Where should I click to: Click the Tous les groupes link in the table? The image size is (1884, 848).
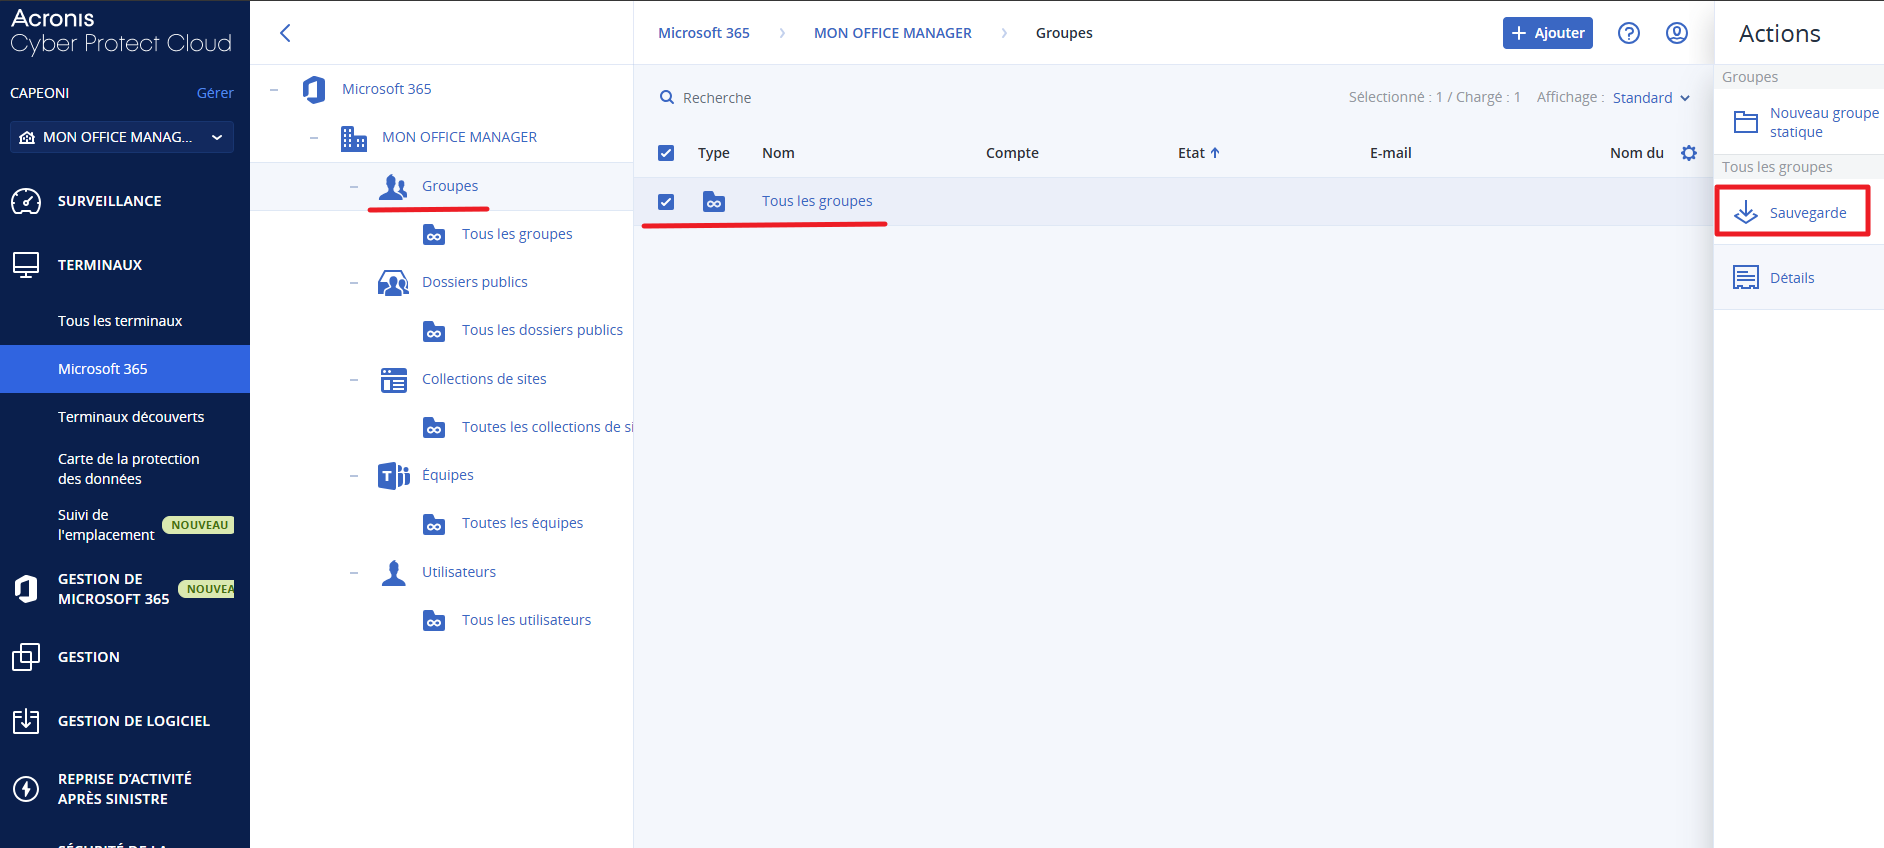pos(817,201)
